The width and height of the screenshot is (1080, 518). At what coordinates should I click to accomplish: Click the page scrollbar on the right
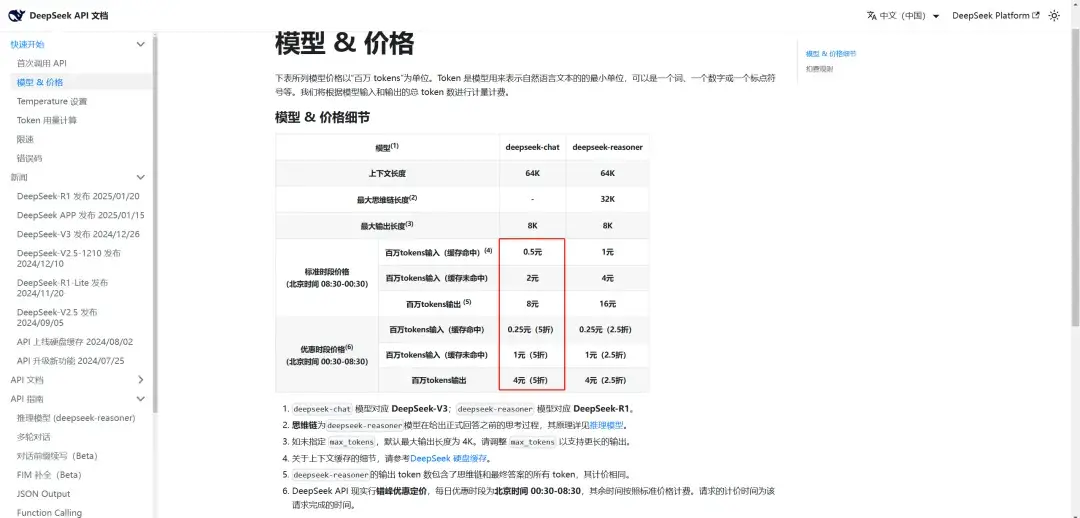coord(1075,179)
